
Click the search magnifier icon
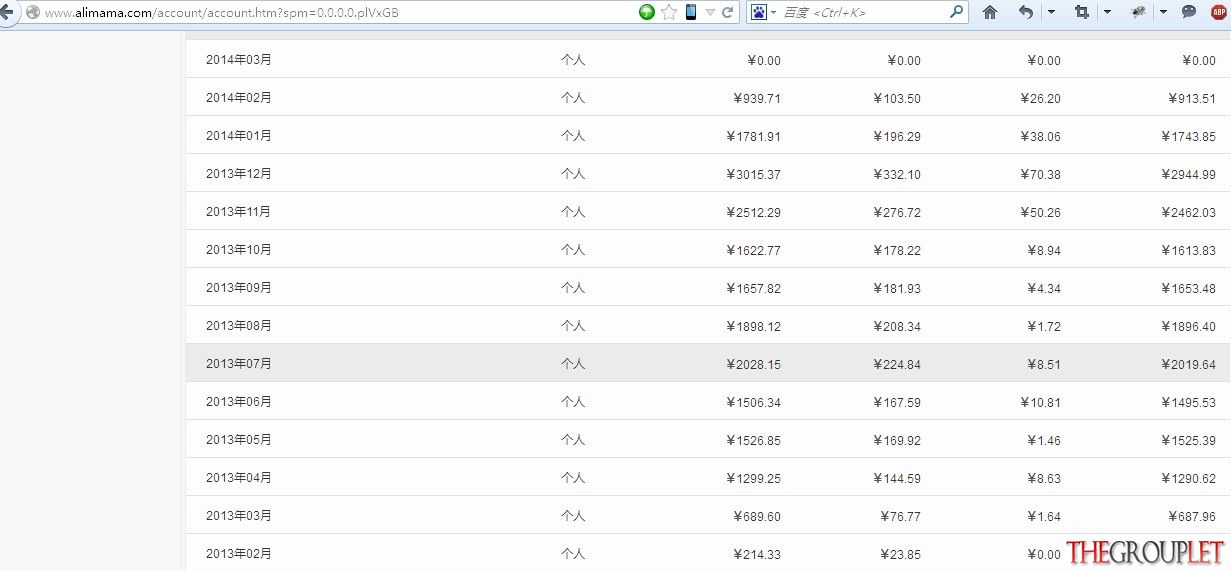pyautogui.click(x=956, y=12)
